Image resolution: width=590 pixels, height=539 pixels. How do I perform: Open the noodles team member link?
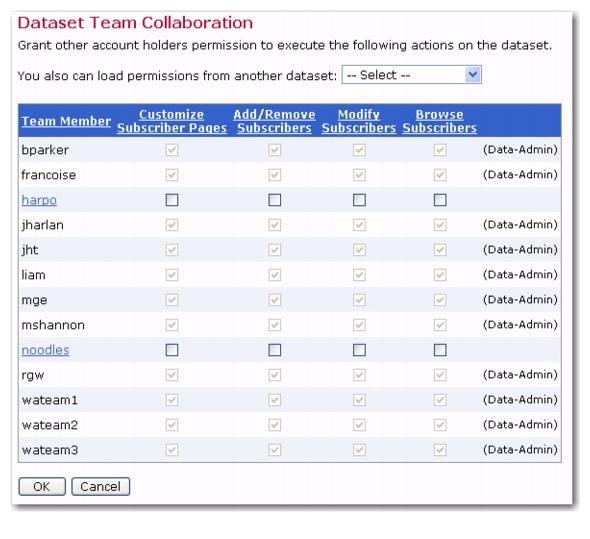point(46,350)
